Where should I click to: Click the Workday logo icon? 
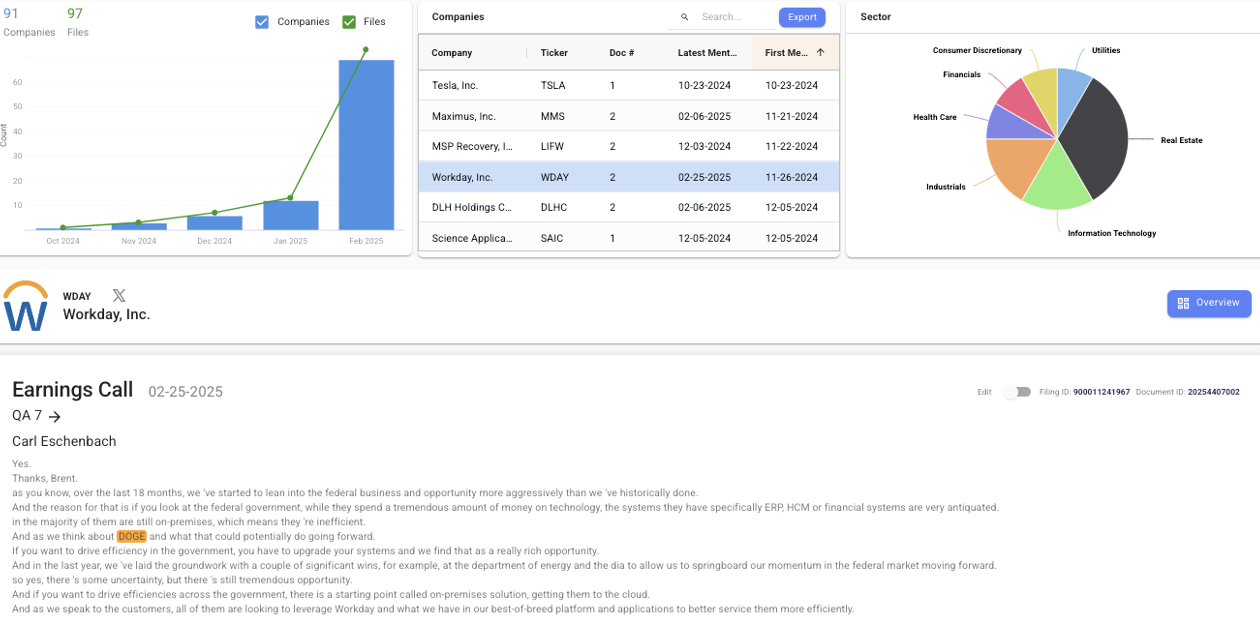point(25,307)
